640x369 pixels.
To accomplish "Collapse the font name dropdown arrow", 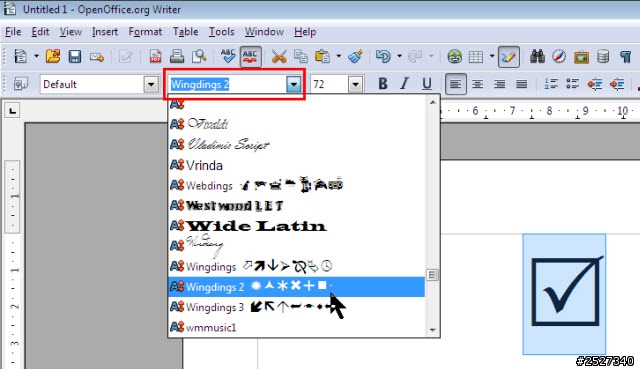I will coord(293,84).
